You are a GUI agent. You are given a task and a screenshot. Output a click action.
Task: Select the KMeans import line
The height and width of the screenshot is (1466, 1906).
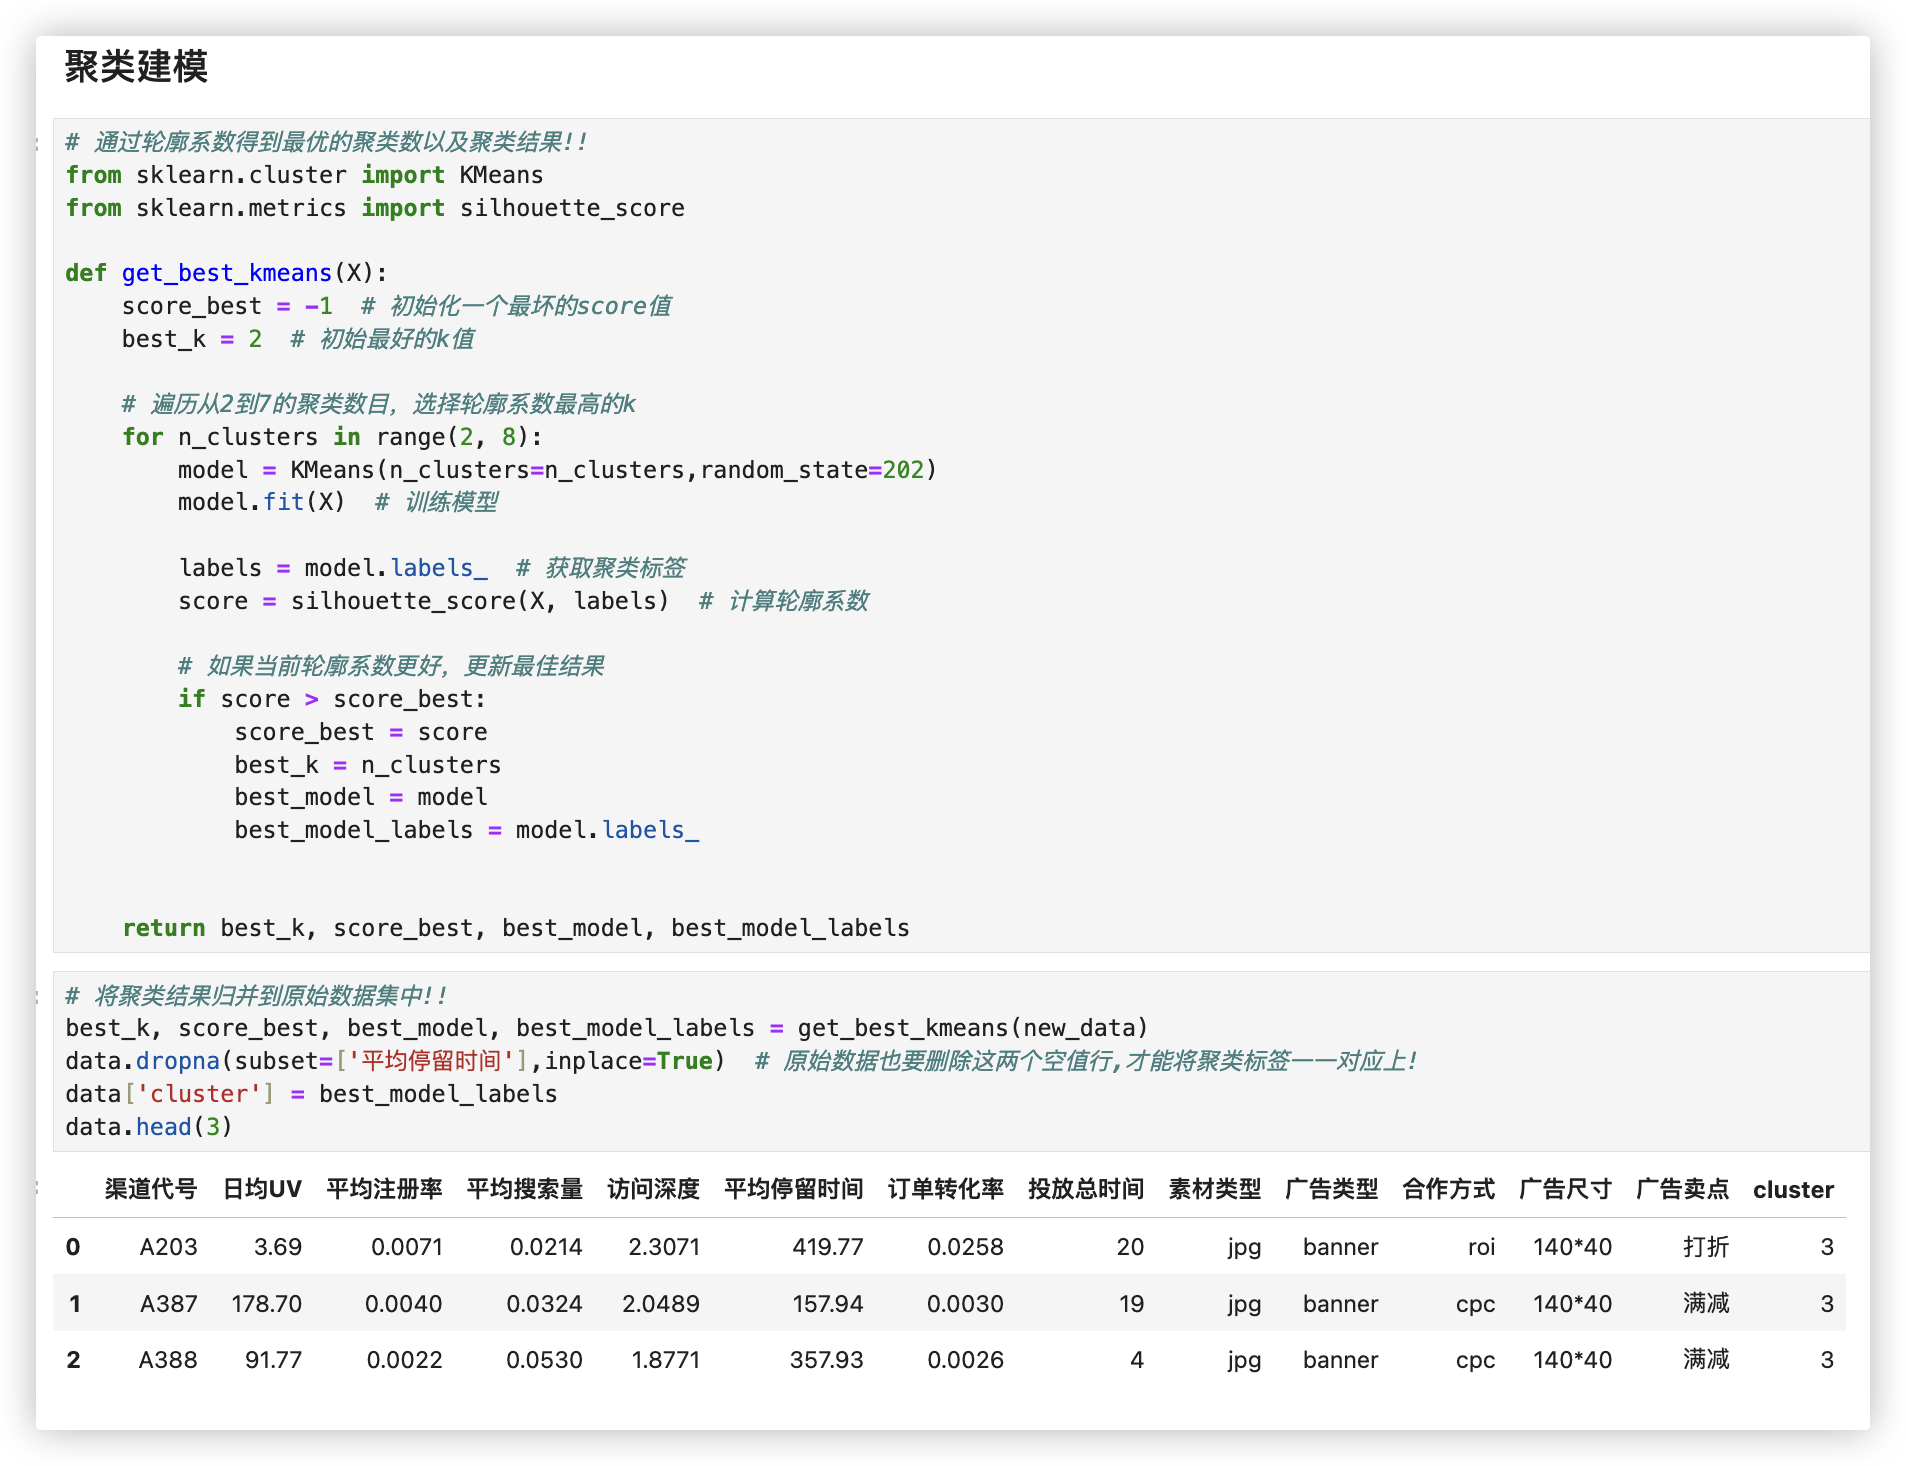[303, 174]
